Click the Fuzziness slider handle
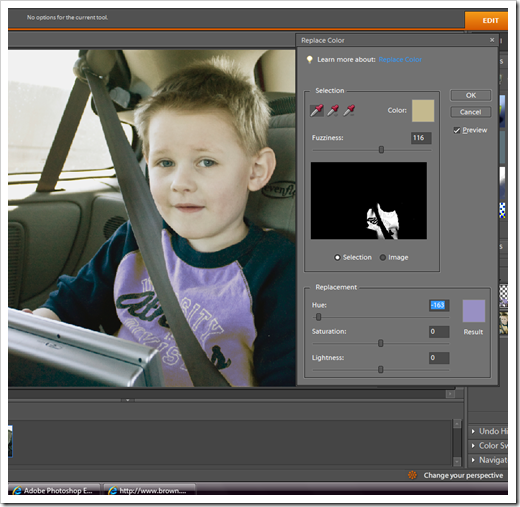This screenshot has height=507, width=520. click(x=381, y=150)
